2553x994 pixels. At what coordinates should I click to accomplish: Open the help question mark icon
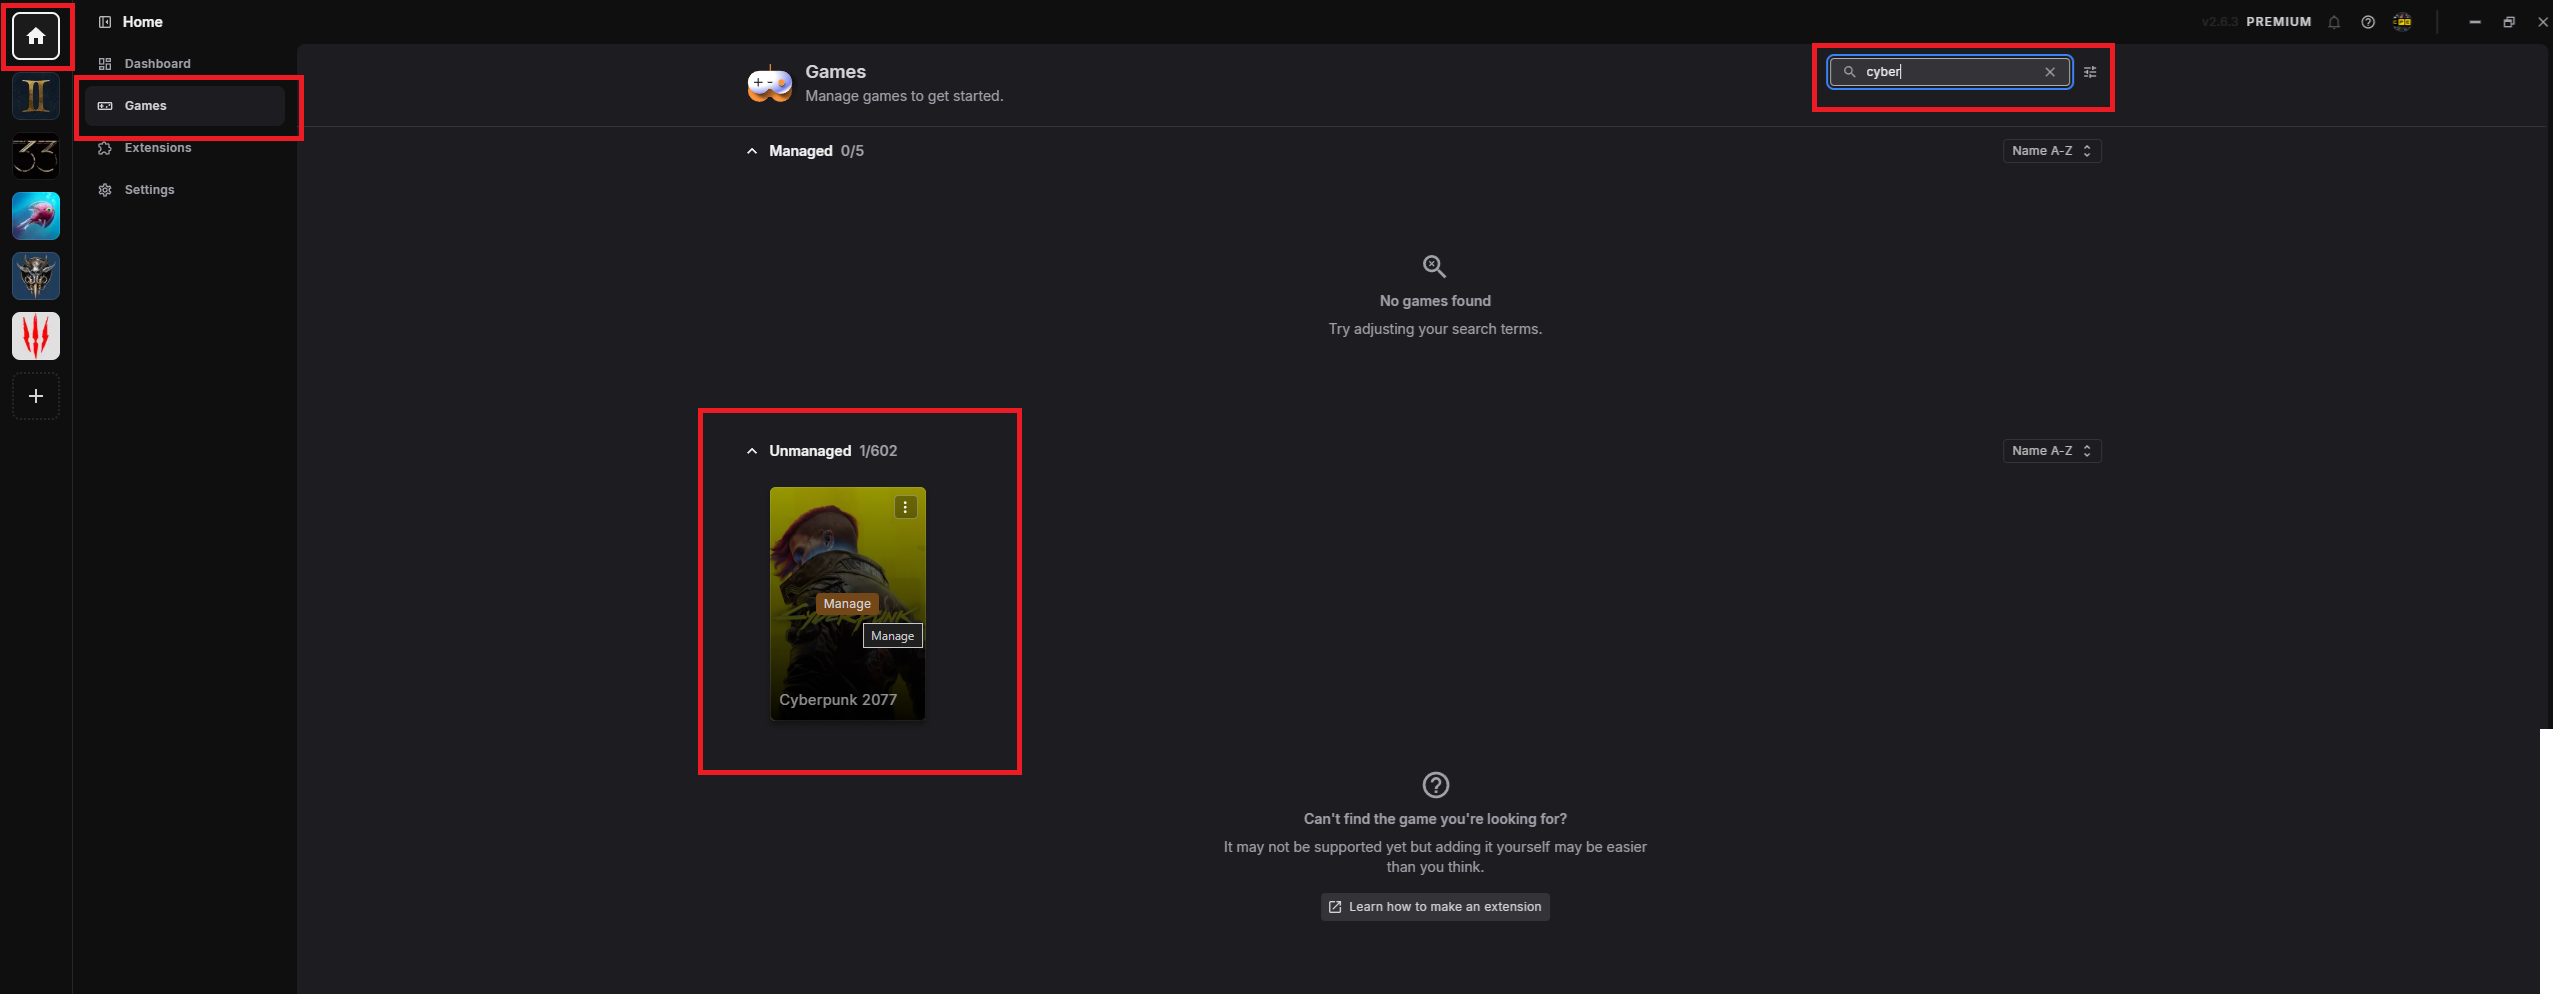coord(2368,22)
